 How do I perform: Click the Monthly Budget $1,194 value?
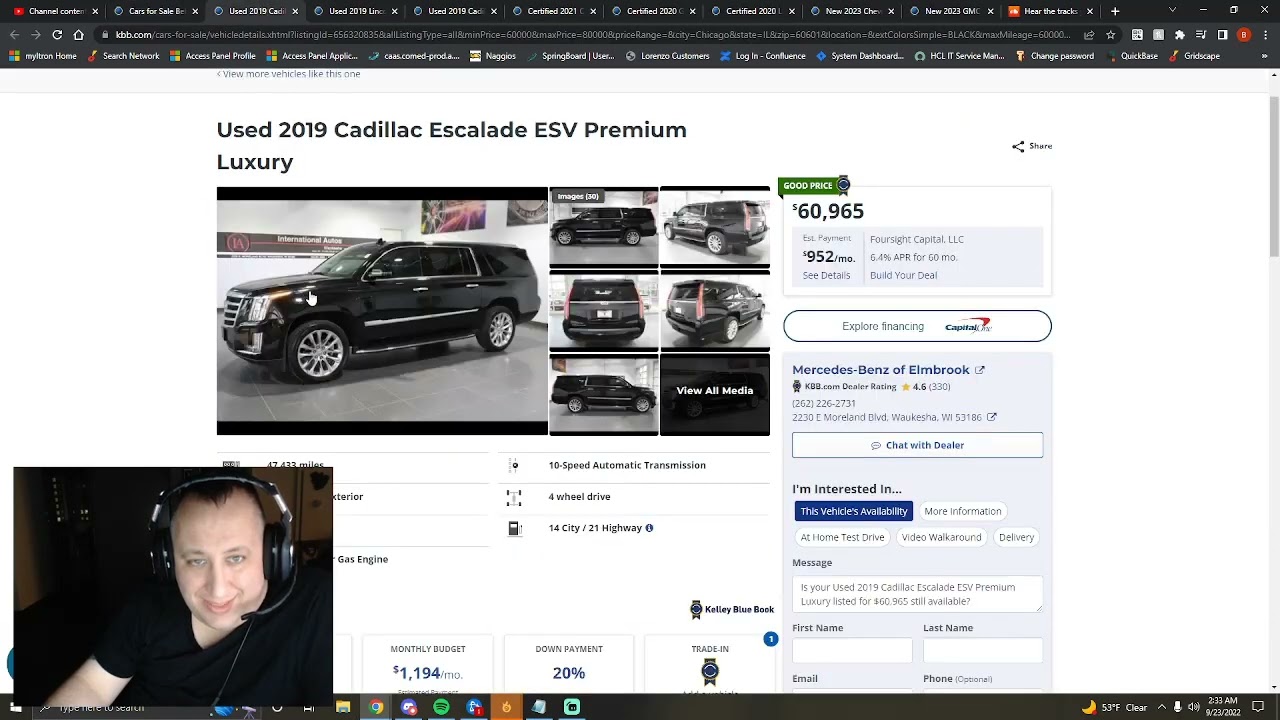coord(427,673)
